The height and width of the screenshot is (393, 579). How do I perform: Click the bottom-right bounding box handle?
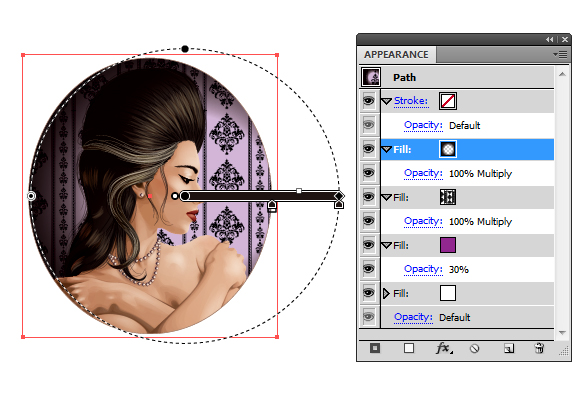(277, 337)
